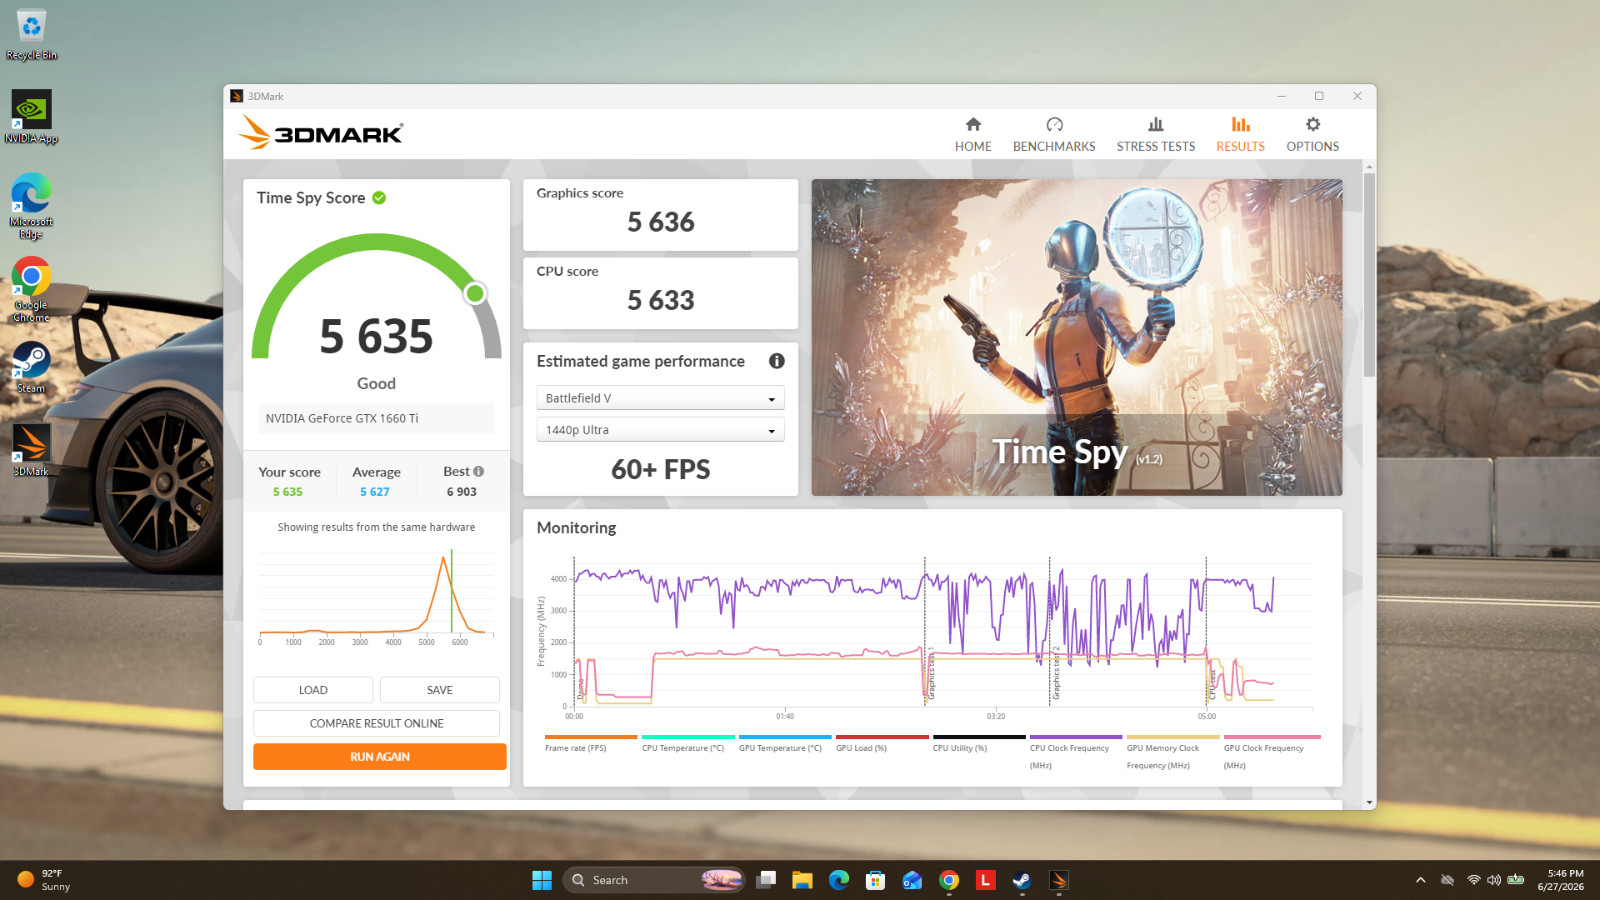Toggle the Frame rate (FPS) legend item

[x=590, y=744]
